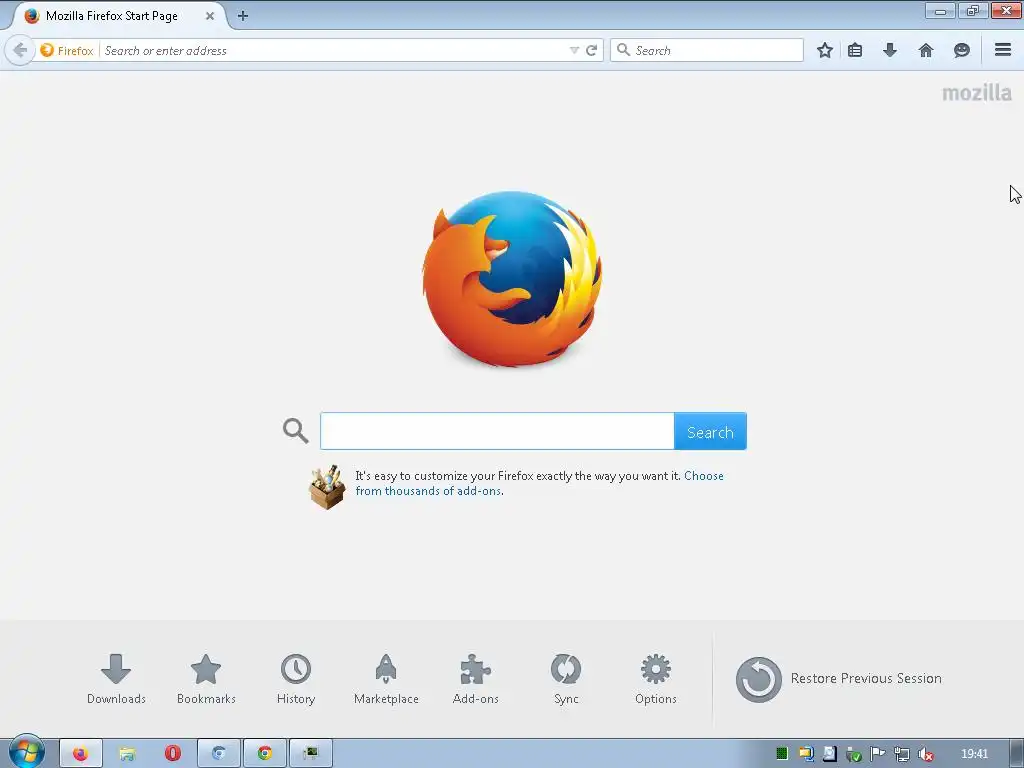The height and width of the screenshot is (768, 1024).
Task: Click the network tray icon
Action: pyautogui.click(x=901, y=754)
